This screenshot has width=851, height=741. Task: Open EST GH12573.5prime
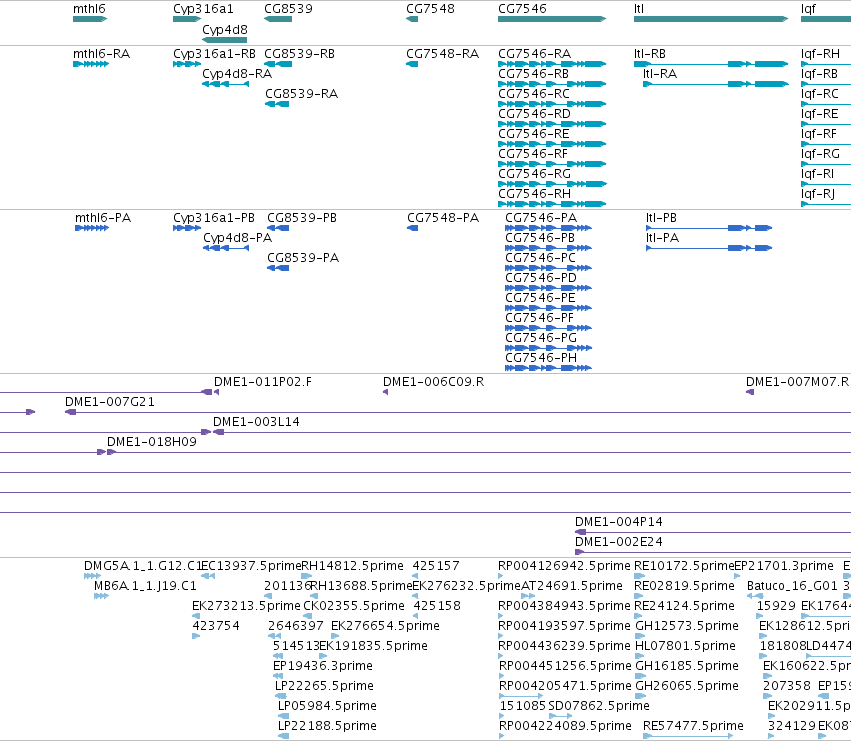[687, 626]
